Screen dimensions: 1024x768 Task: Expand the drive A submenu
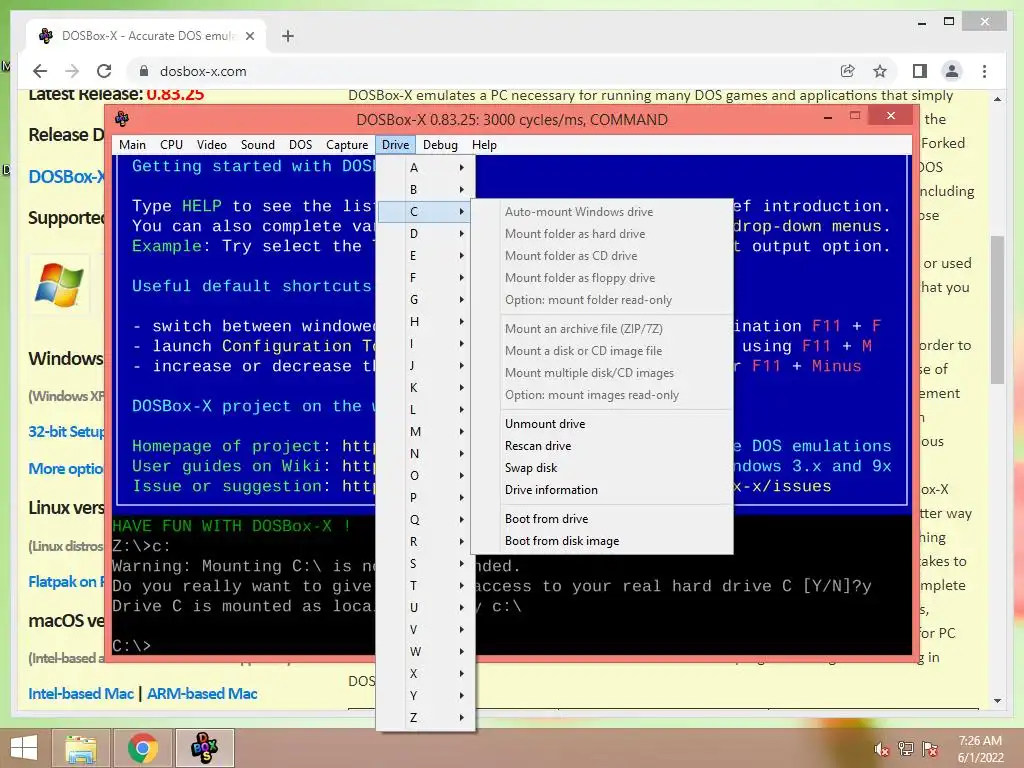coord(426,168)
